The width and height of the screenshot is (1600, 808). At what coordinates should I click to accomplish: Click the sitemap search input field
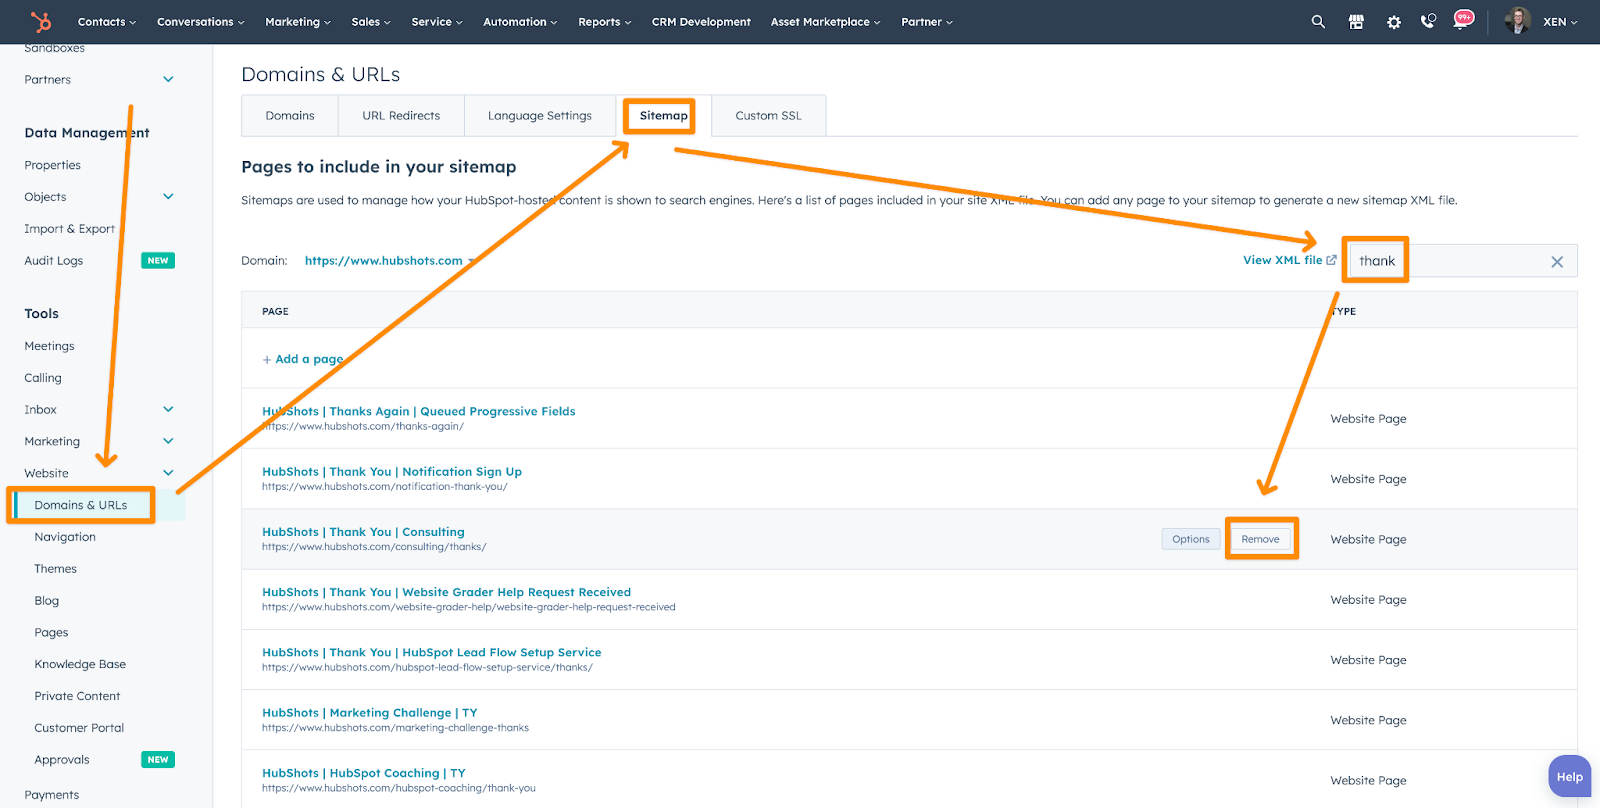click(1470, 261)
